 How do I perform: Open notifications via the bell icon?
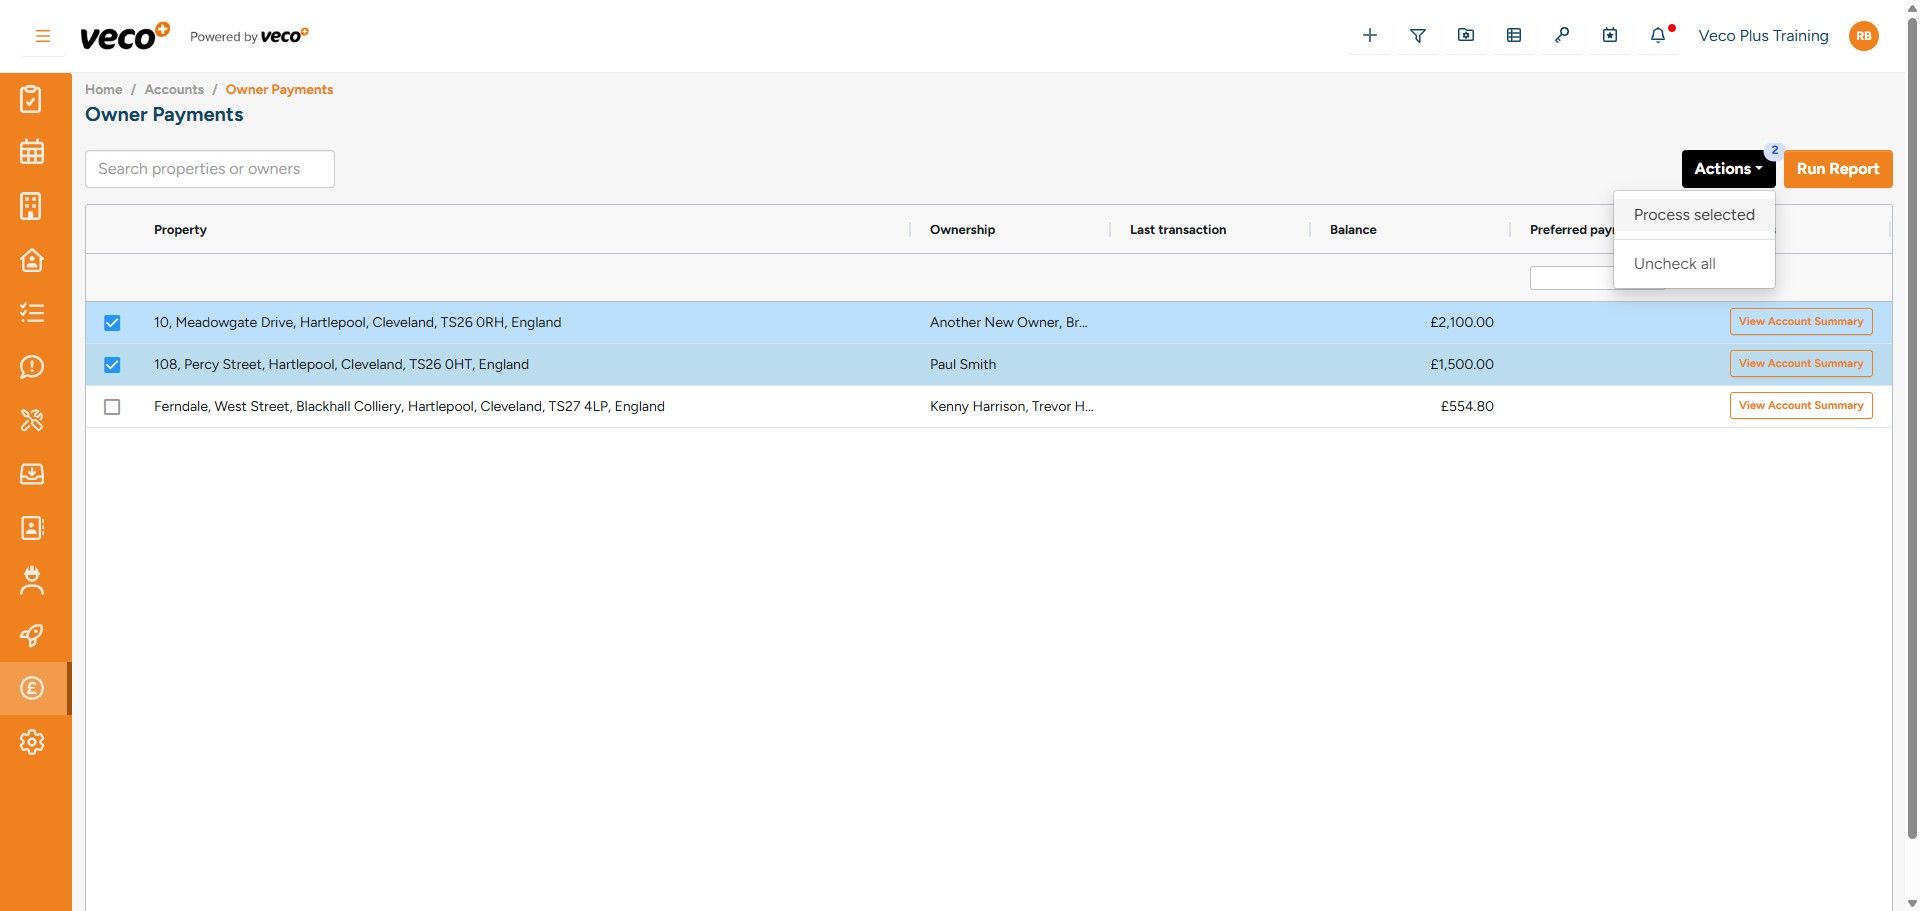click(1658, 35)
